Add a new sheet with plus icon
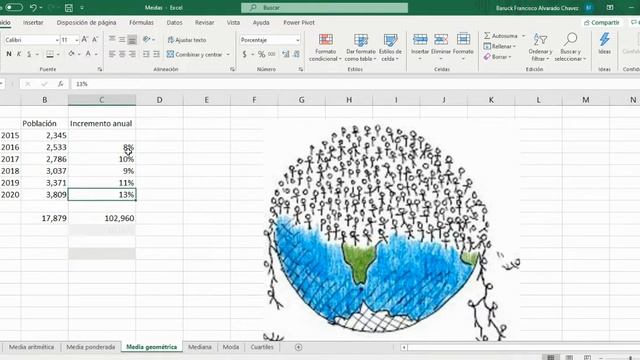This screenshot has height=360, width=640. (x=298, y=347)
